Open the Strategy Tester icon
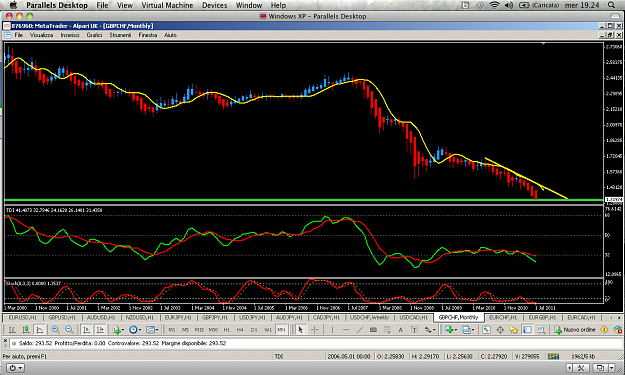 click(x=541, y=330)
